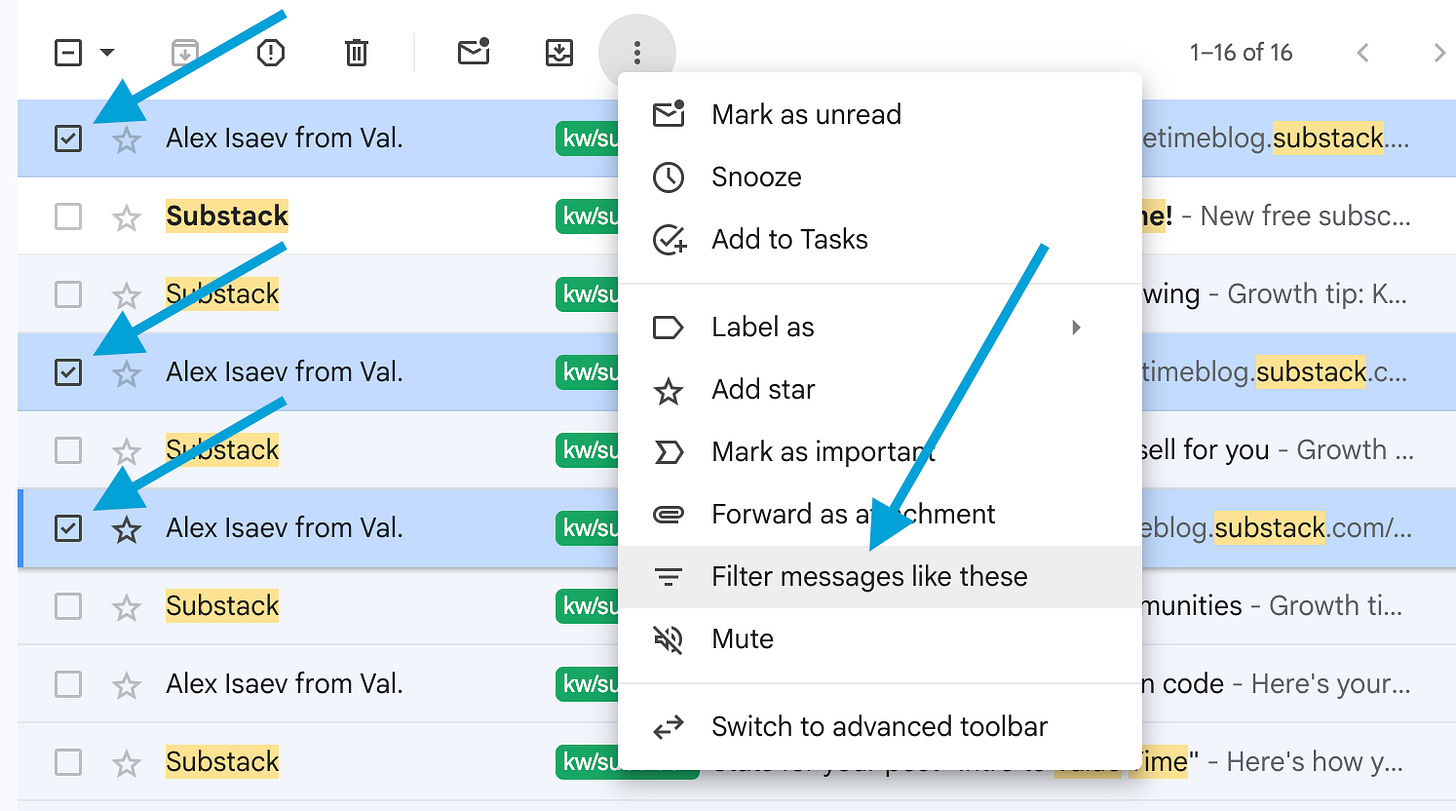Select Add star in the menu
Viewport: 1456px width, 811px height.
880,389
